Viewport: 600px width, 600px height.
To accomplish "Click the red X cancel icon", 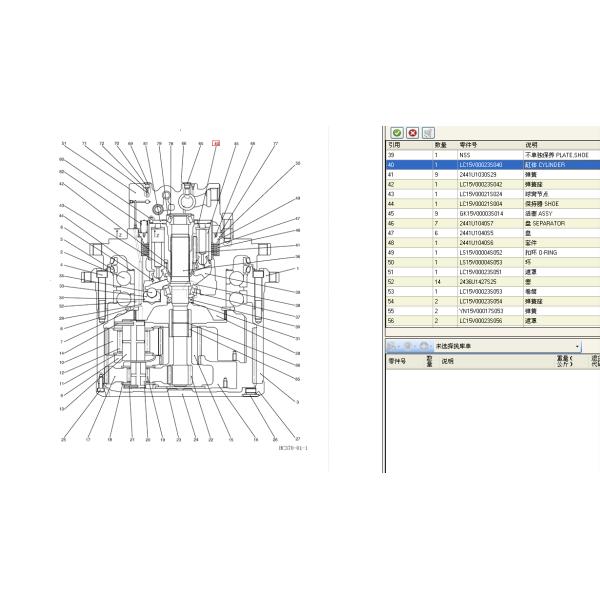I will (412, 132).
